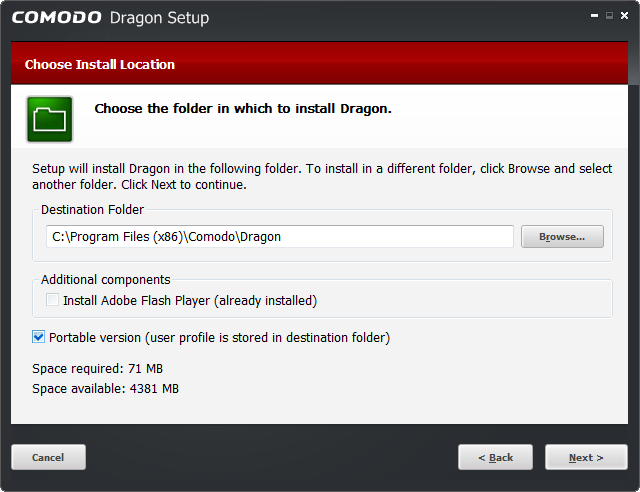The image size is (640, 492).
Task: Close the Comodo Dragon Setup window
Action: (x=624, y=16)
